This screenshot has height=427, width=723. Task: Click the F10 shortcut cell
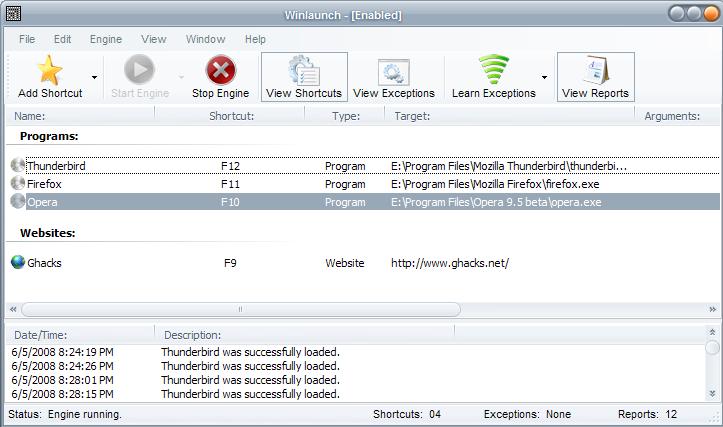tap(230, 202)
